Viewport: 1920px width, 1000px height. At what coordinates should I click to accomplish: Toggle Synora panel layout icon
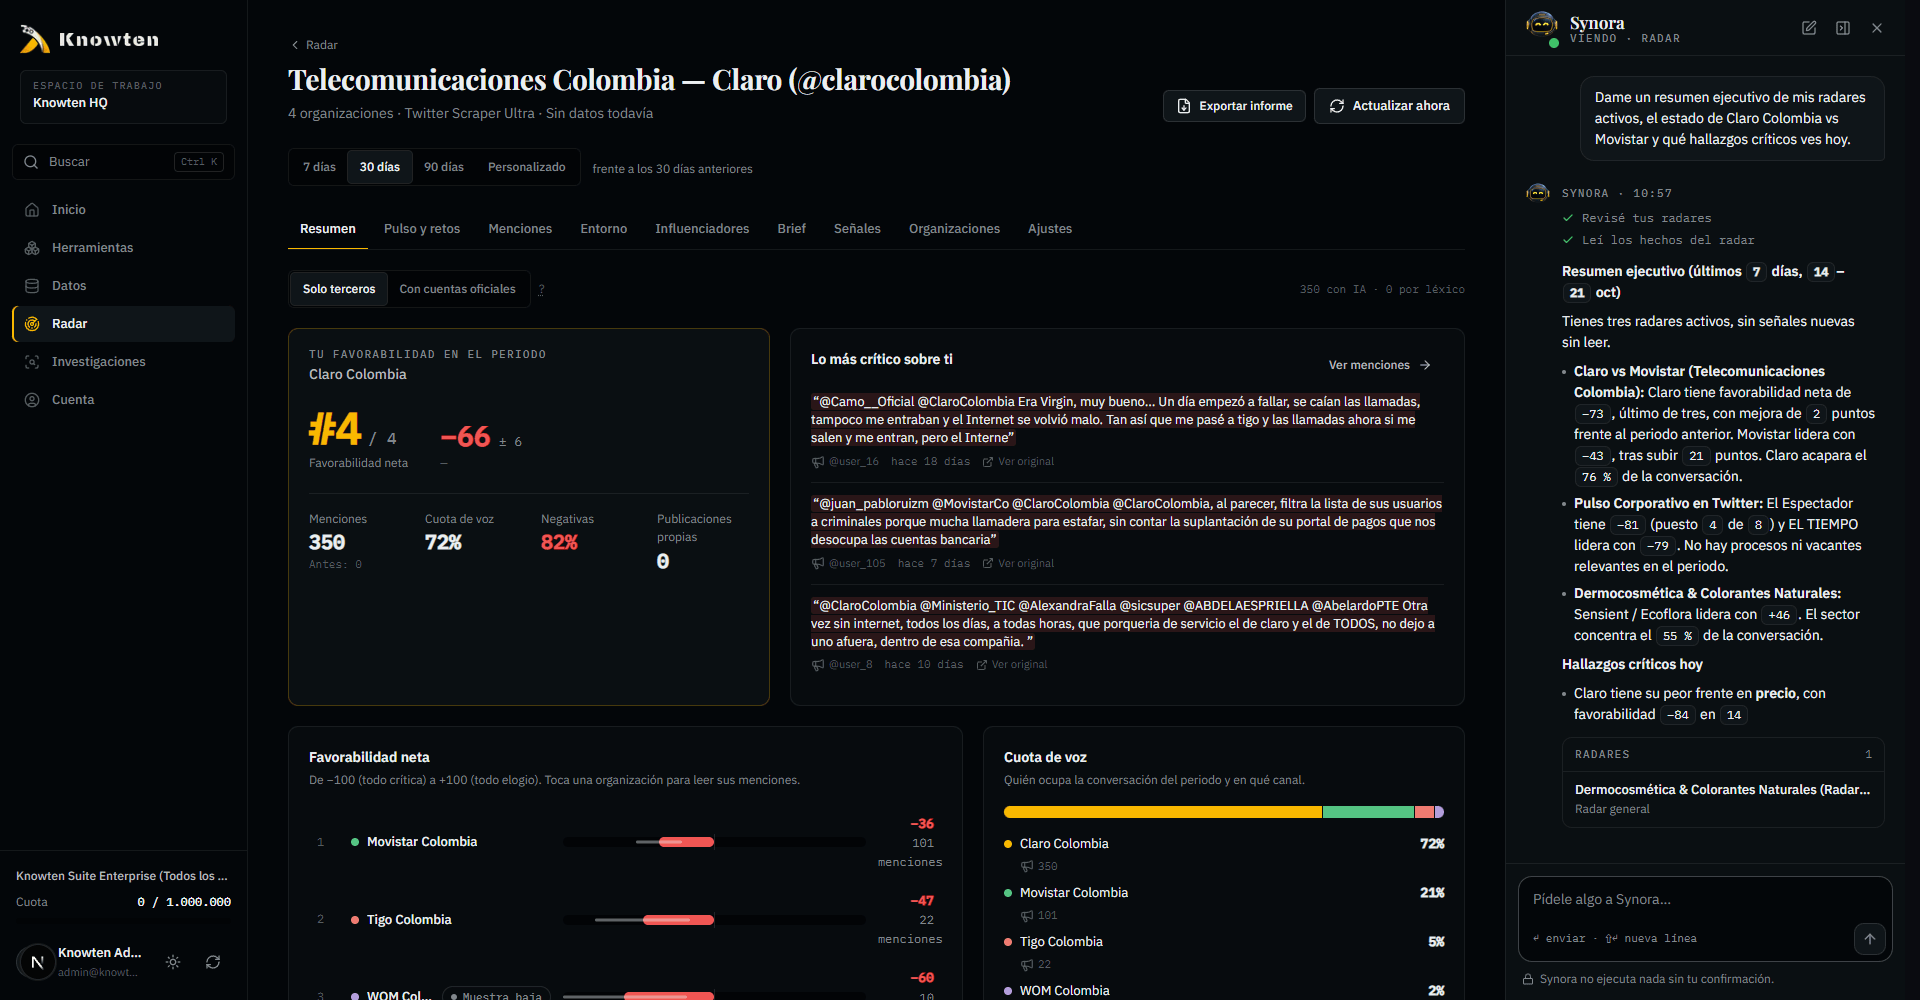tap(1843, 28)
